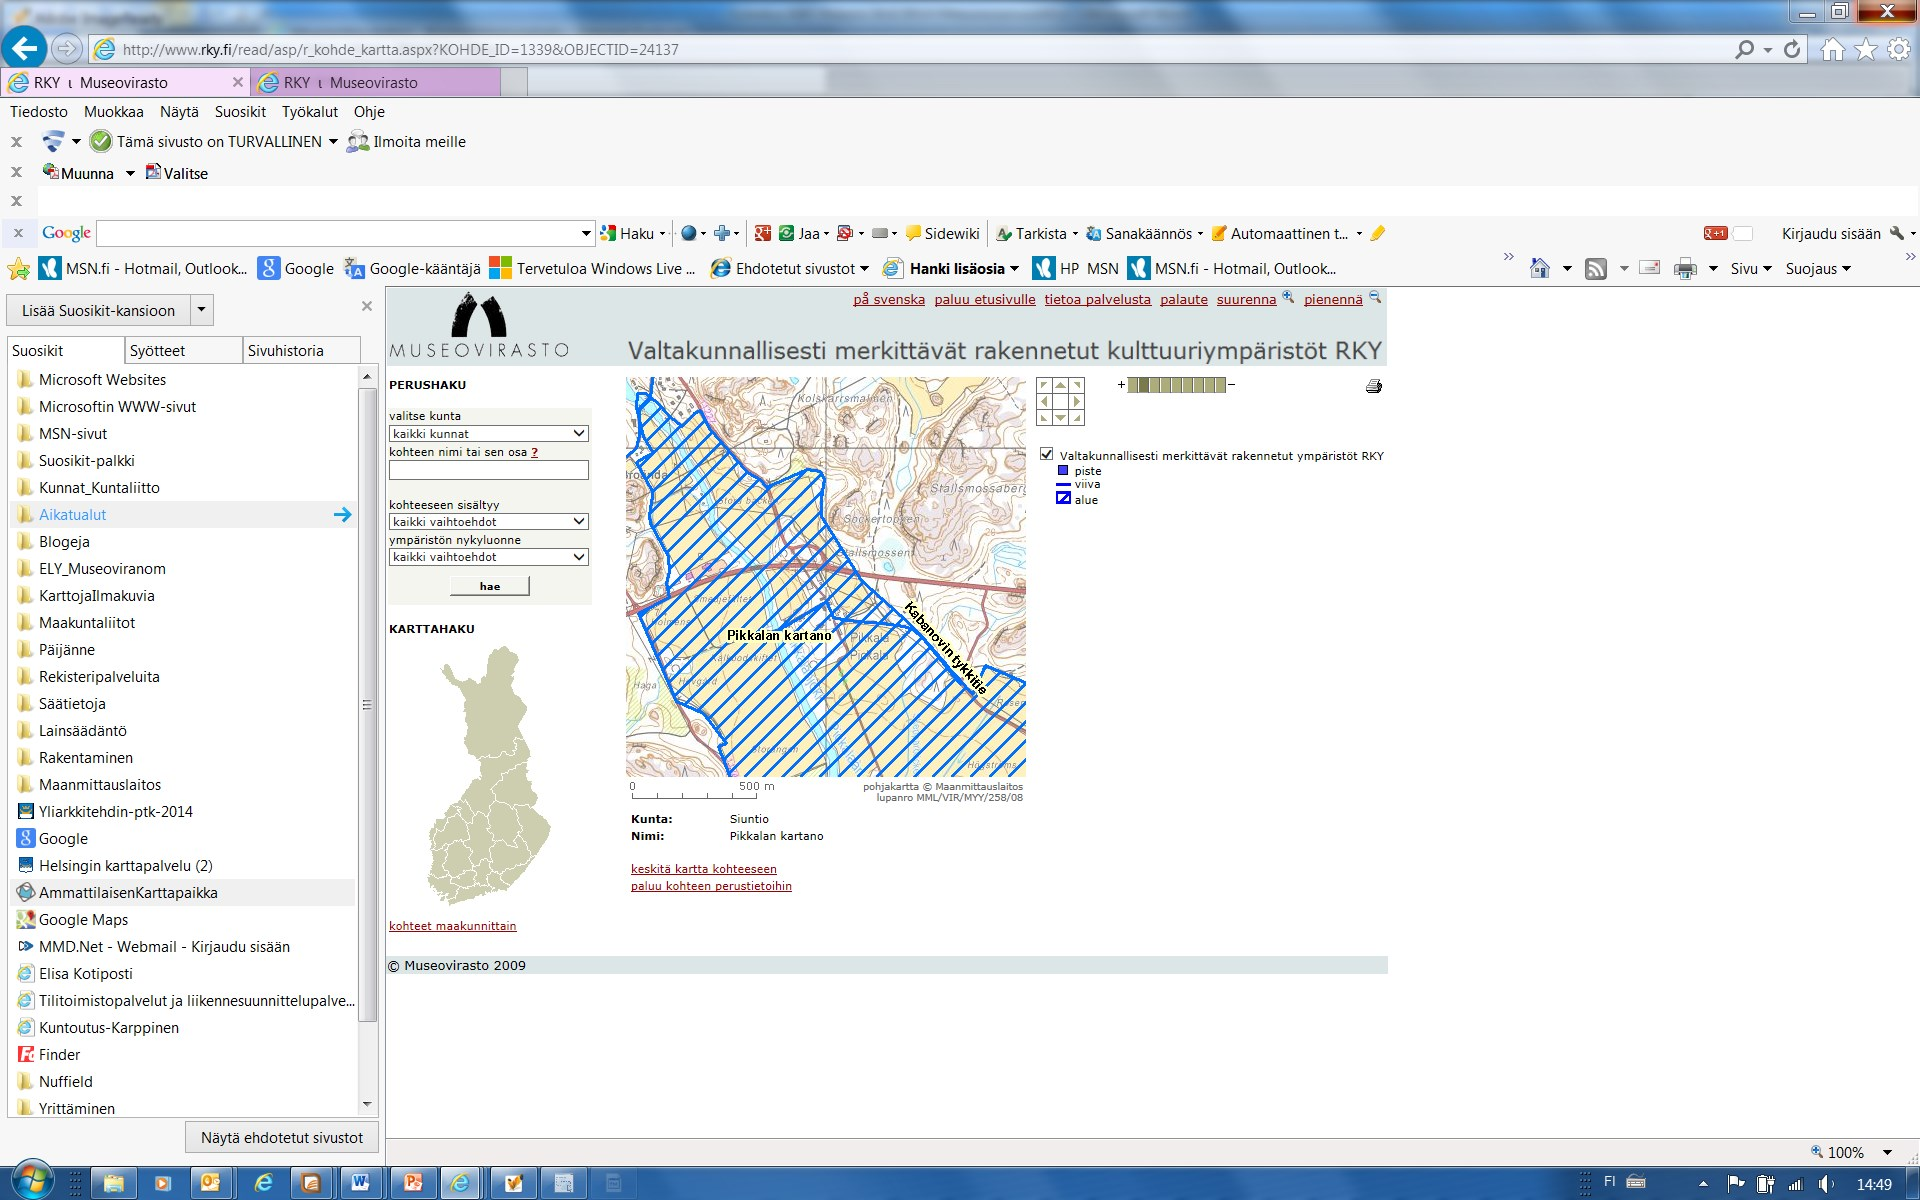Click the 'kohteet maakunnittain' link

(x=453, y=926)
